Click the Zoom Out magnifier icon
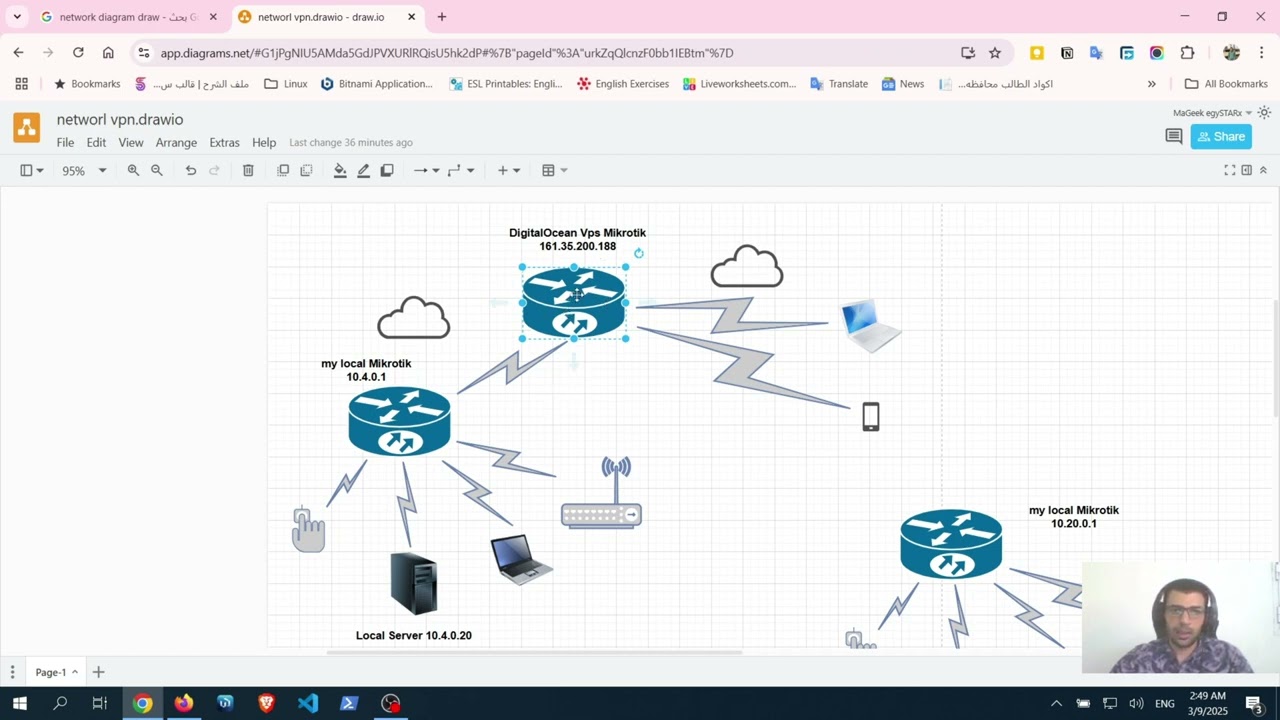Viewport: 1280px width, 720px height. (157, 171)
